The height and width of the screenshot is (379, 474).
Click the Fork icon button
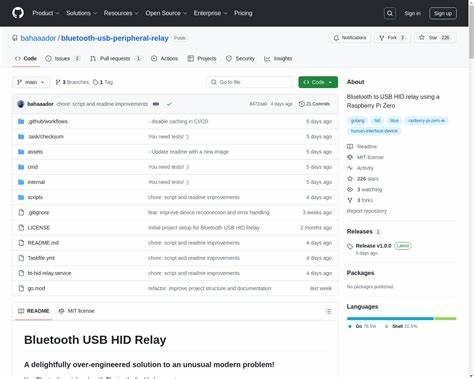coord(382,38)
